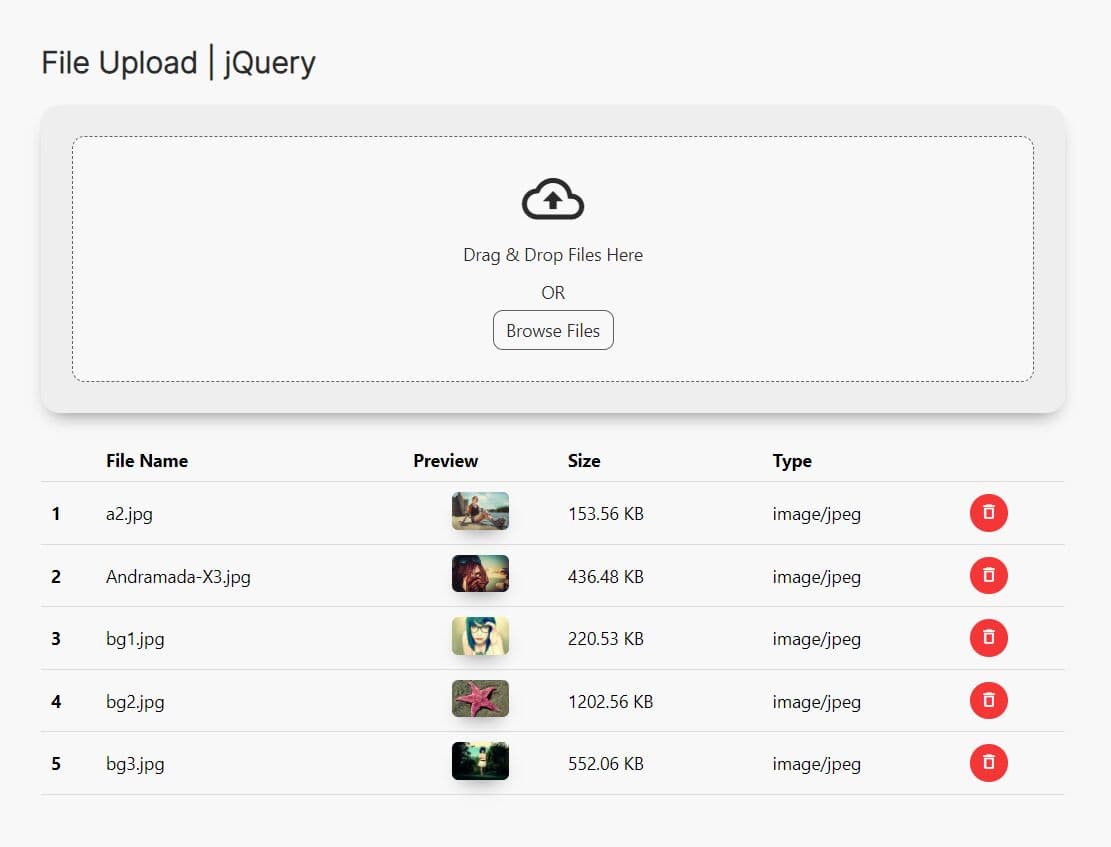Delete bg3.jpg using its trash icon
Image resolution: width=1111 pixels, height=847 pixels.
(x=988, y=763)
